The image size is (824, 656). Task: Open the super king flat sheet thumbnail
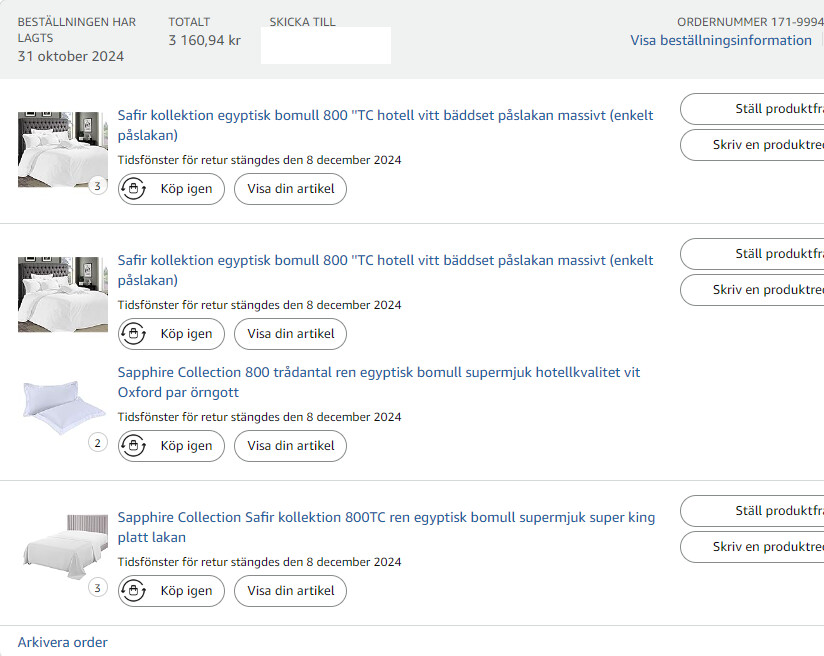[x=65, y=547]
